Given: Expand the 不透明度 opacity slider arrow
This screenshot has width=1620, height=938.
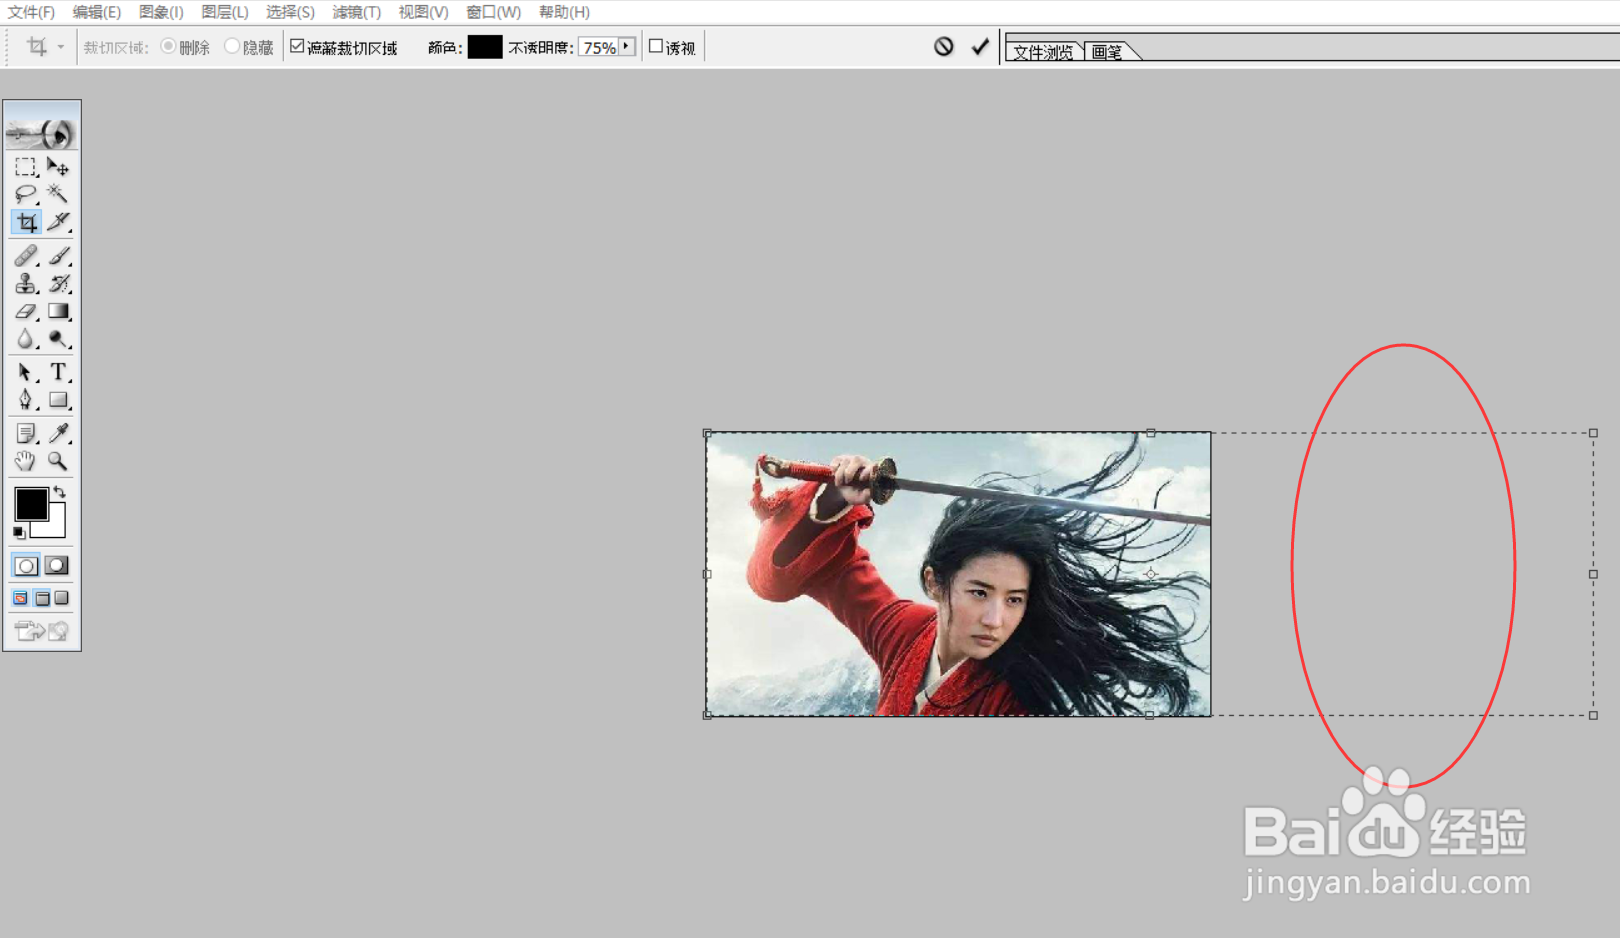Looking at the screenshot, I should point(627,46).
